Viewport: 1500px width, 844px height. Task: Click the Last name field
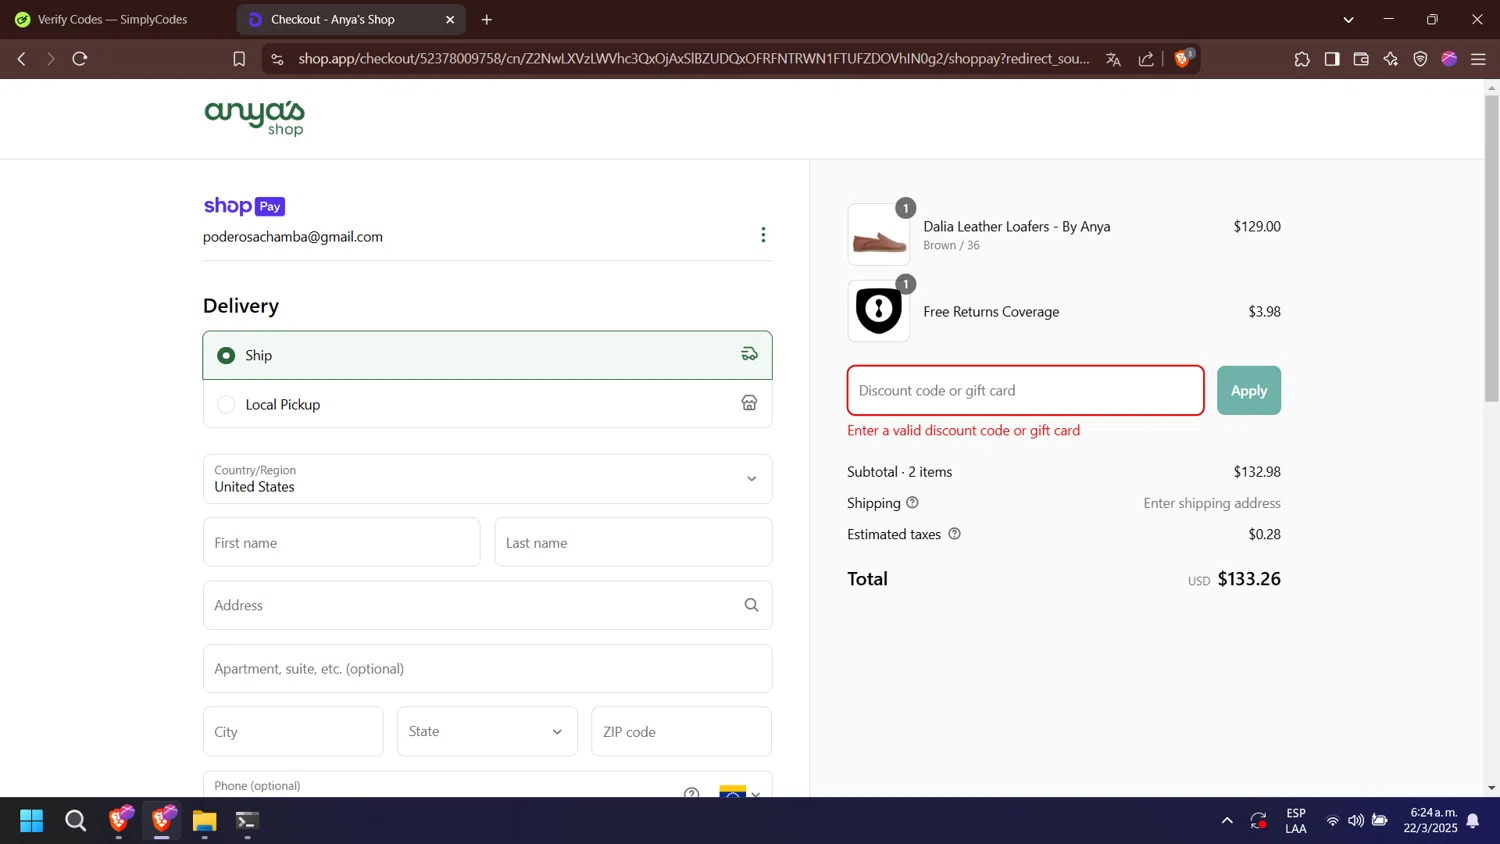(x=633, y=542)
